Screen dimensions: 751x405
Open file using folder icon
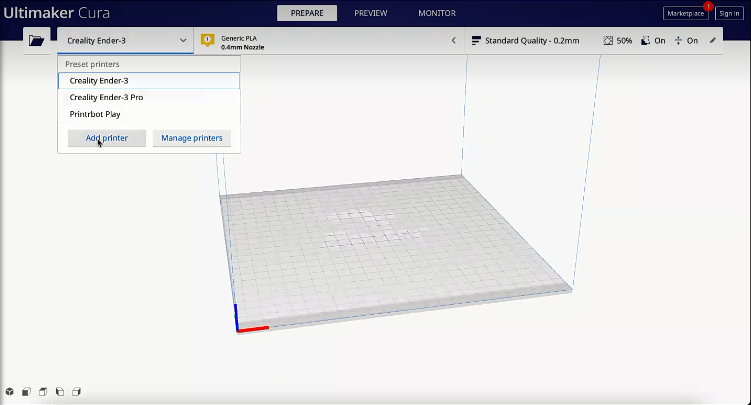[x=36, y=41]
